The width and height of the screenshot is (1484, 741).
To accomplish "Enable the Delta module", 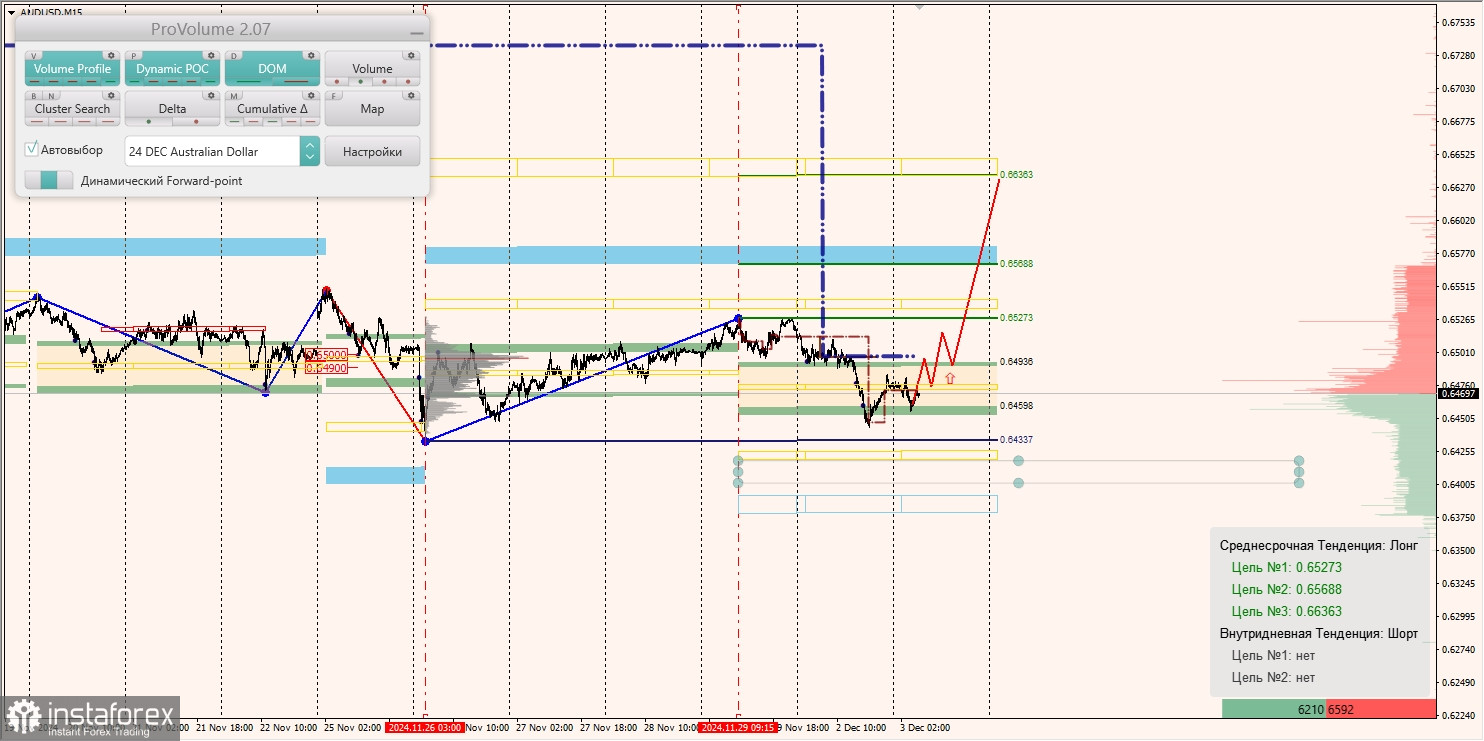I will pyautogui.click(x=172, y=108).
